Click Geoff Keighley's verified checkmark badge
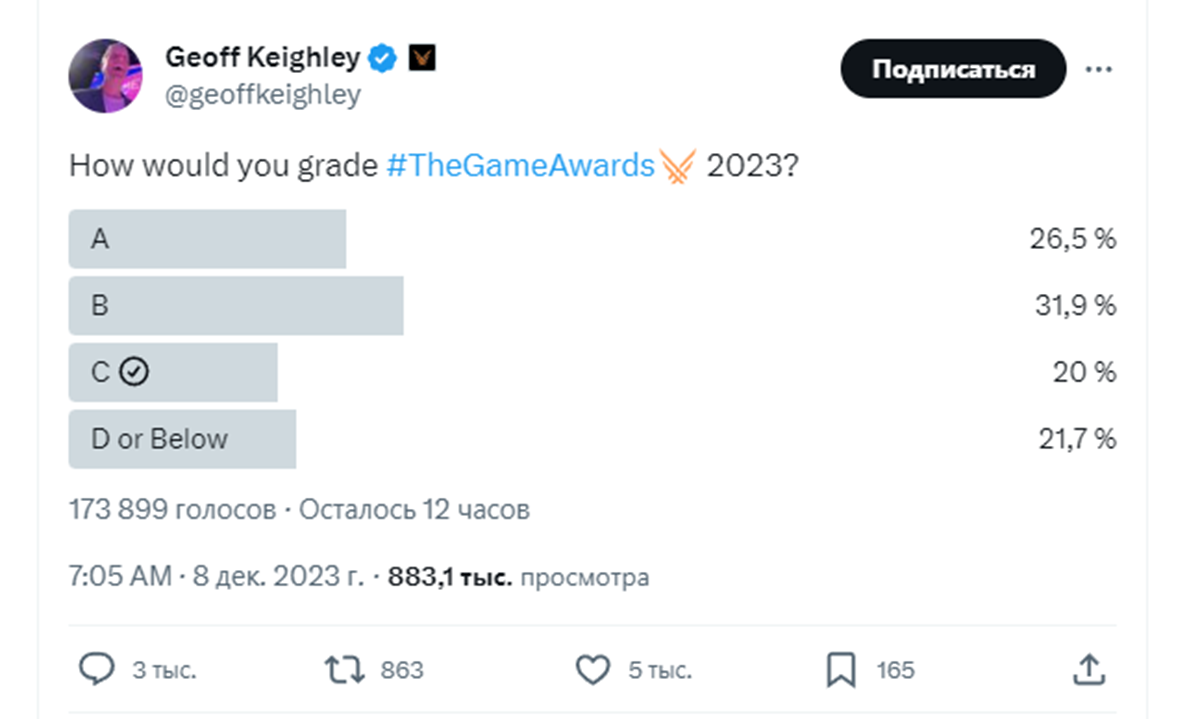 [x=383, y=58]
